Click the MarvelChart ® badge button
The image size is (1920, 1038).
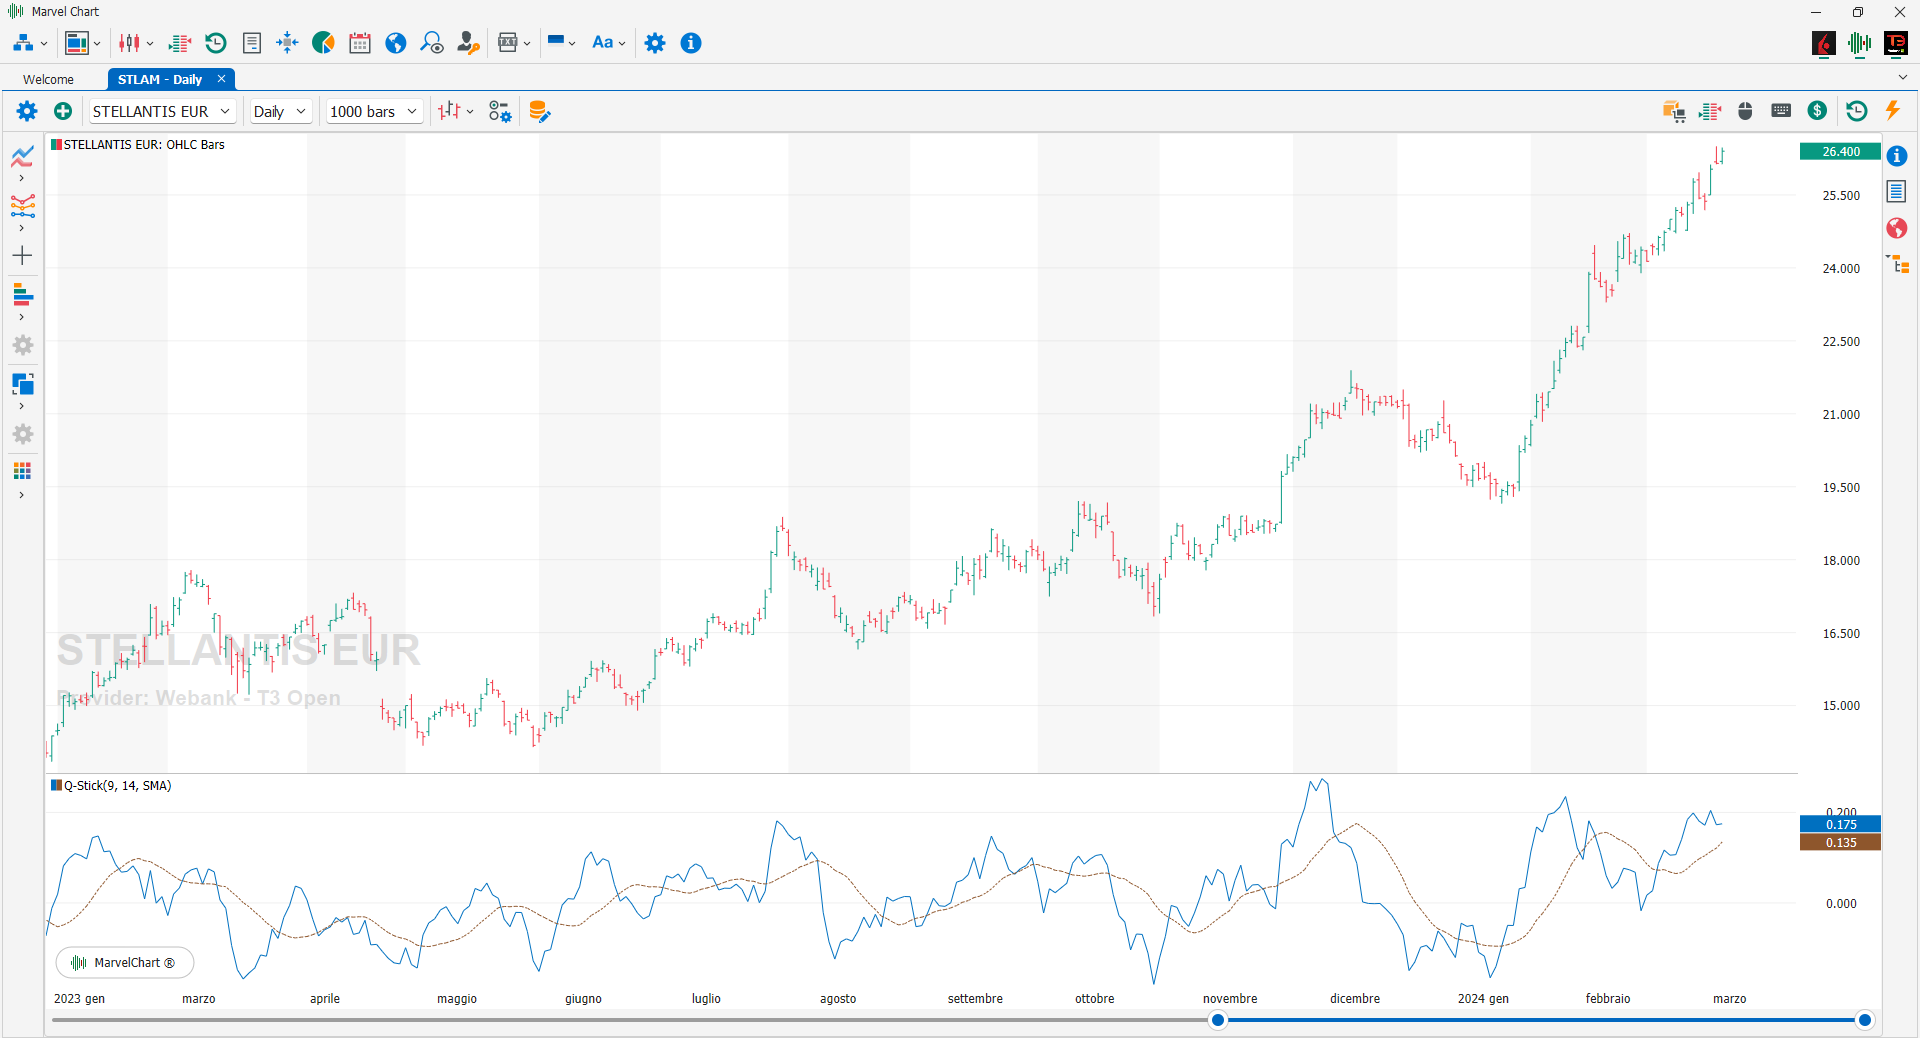tap(125, 962)
